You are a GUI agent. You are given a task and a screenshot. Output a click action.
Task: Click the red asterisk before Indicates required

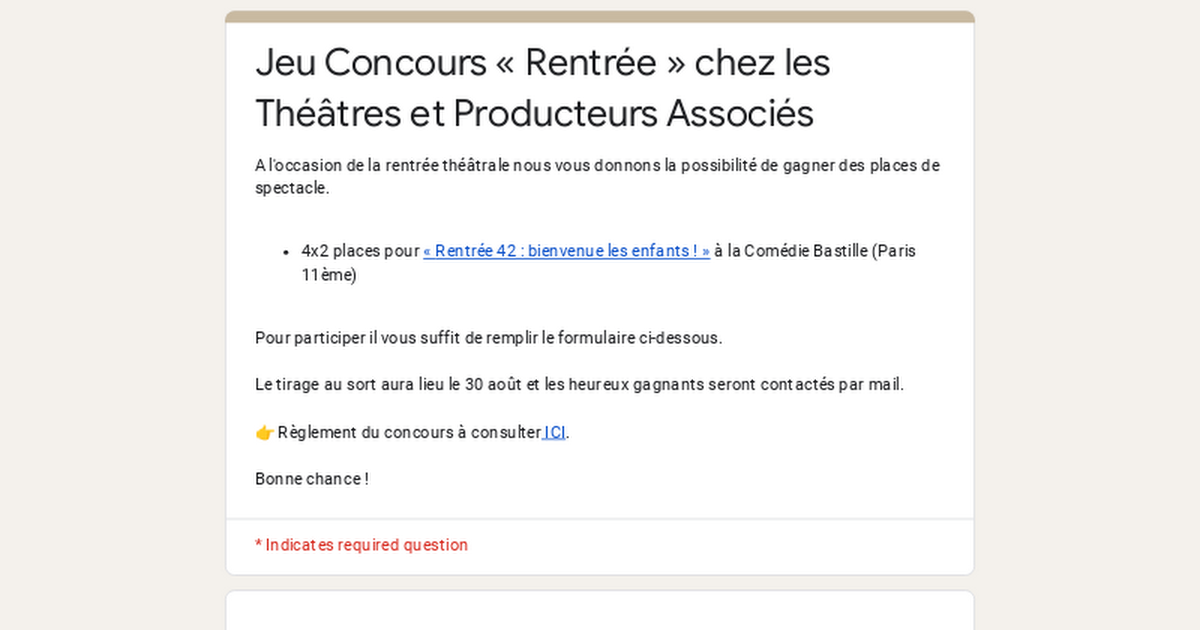tap(258, 545)
